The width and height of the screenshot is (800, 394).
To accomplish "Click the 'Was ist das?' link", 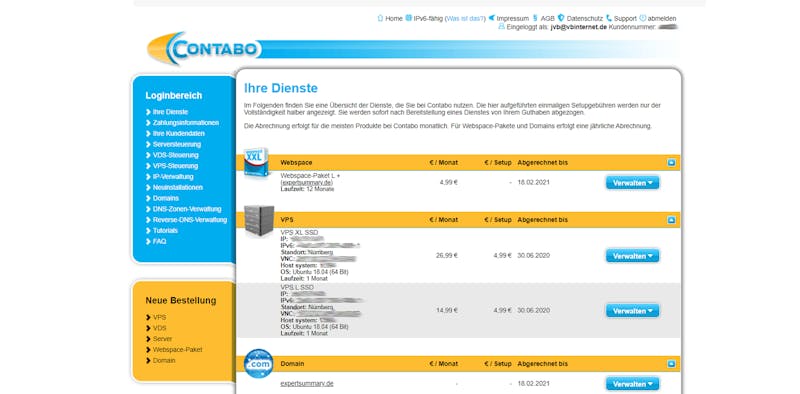I will (465, 18).
